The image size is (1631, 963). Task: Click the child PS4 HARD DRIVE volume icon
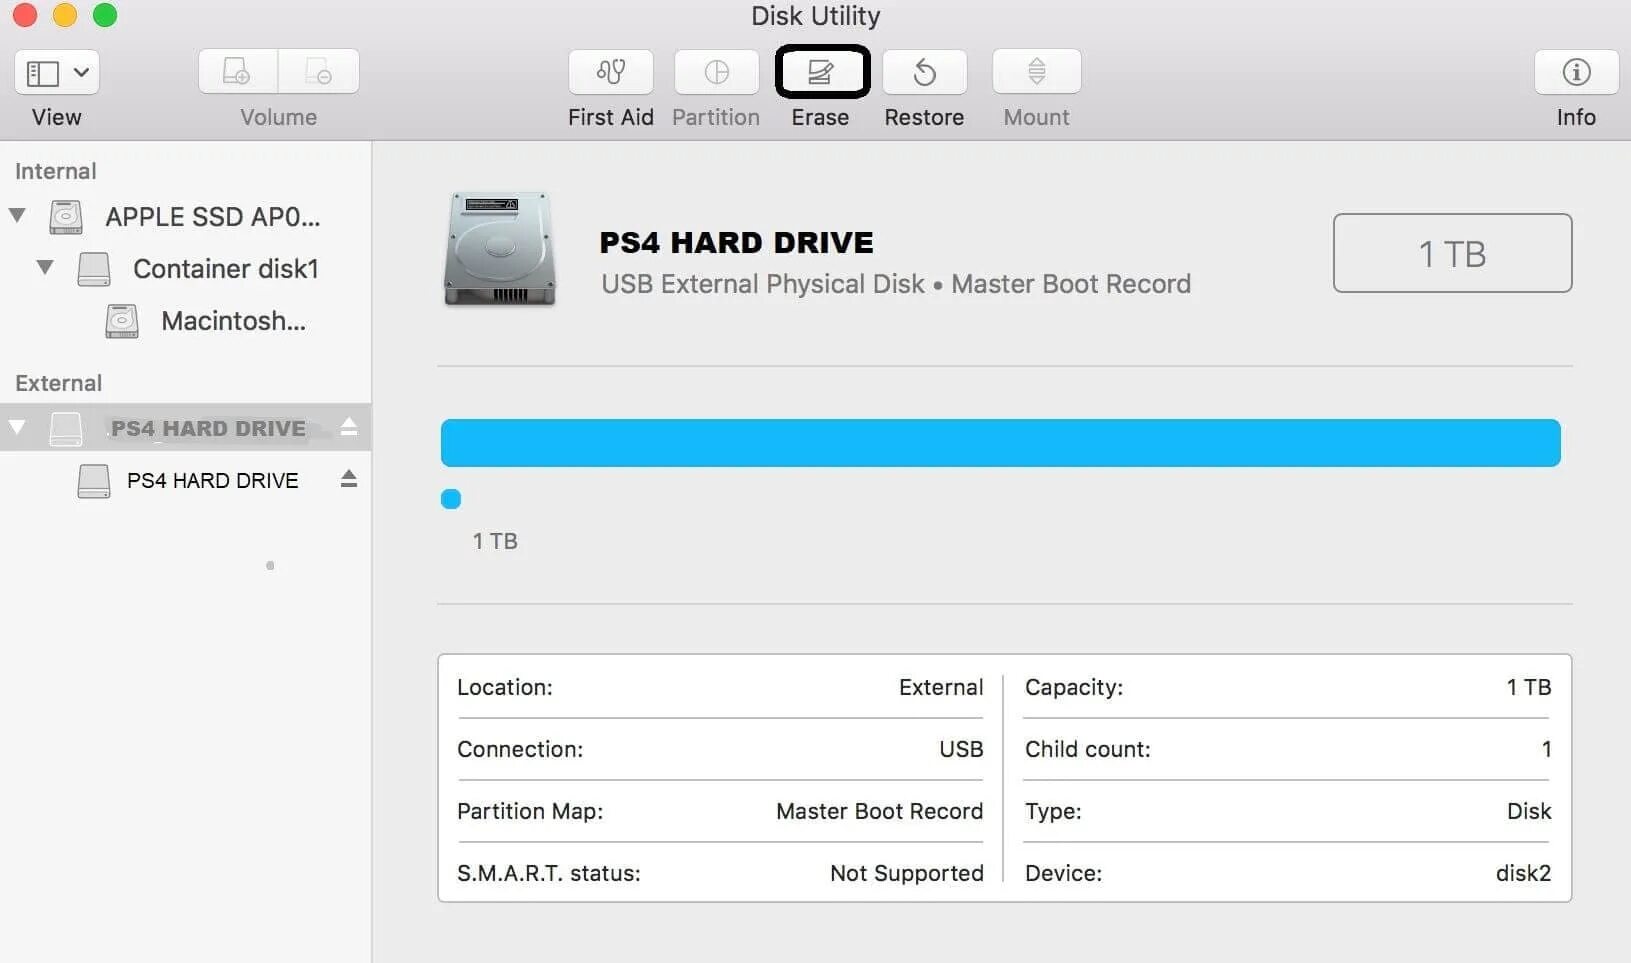point(94,481)
